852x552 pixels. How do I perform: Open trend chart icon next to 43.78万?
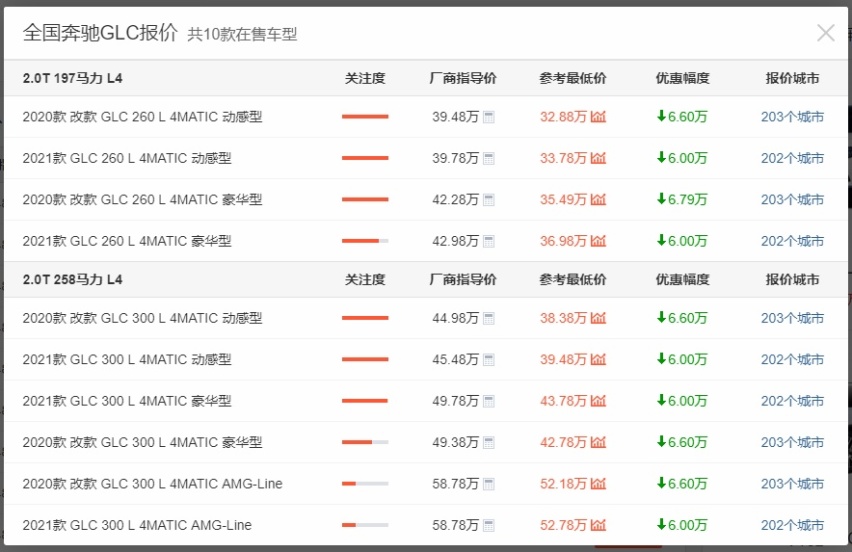coord(598,402)
